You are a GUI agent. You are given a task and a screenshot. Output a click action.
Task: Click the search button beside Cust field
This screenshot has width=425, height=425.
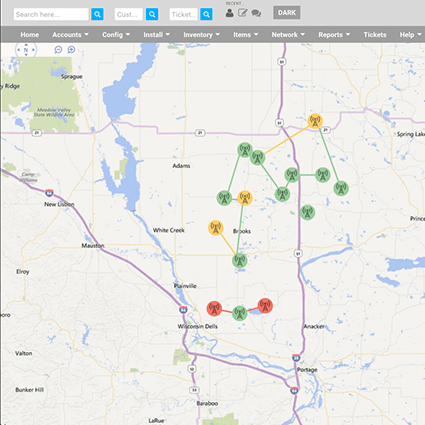[x=152, y=14]
